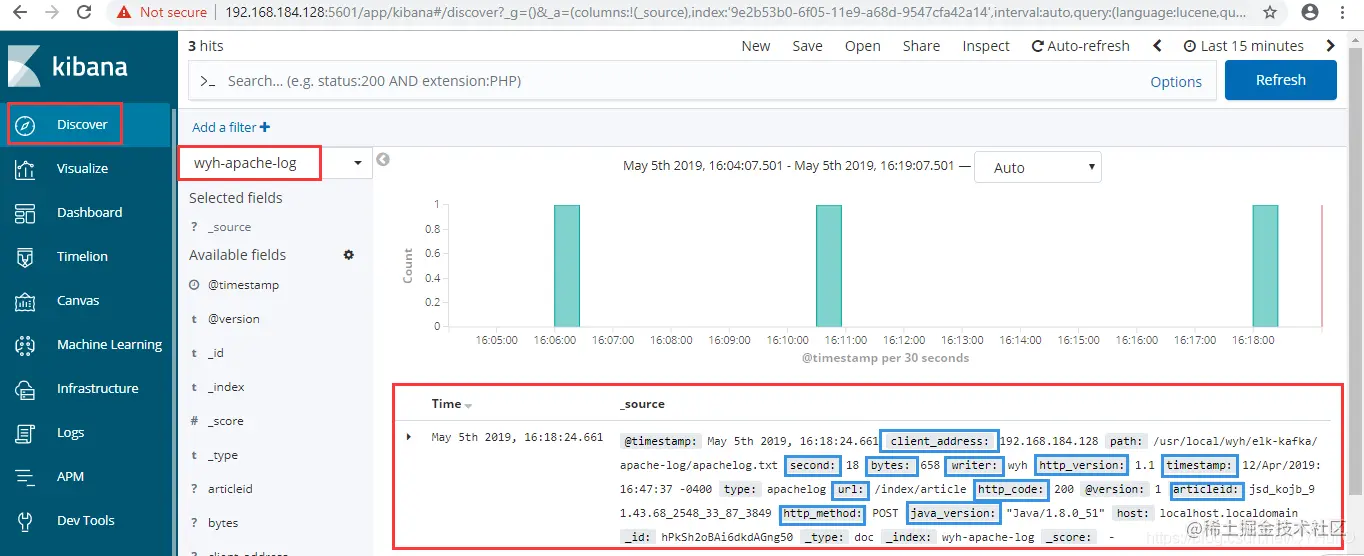Open the Available fields settings gear

point(349,255)
